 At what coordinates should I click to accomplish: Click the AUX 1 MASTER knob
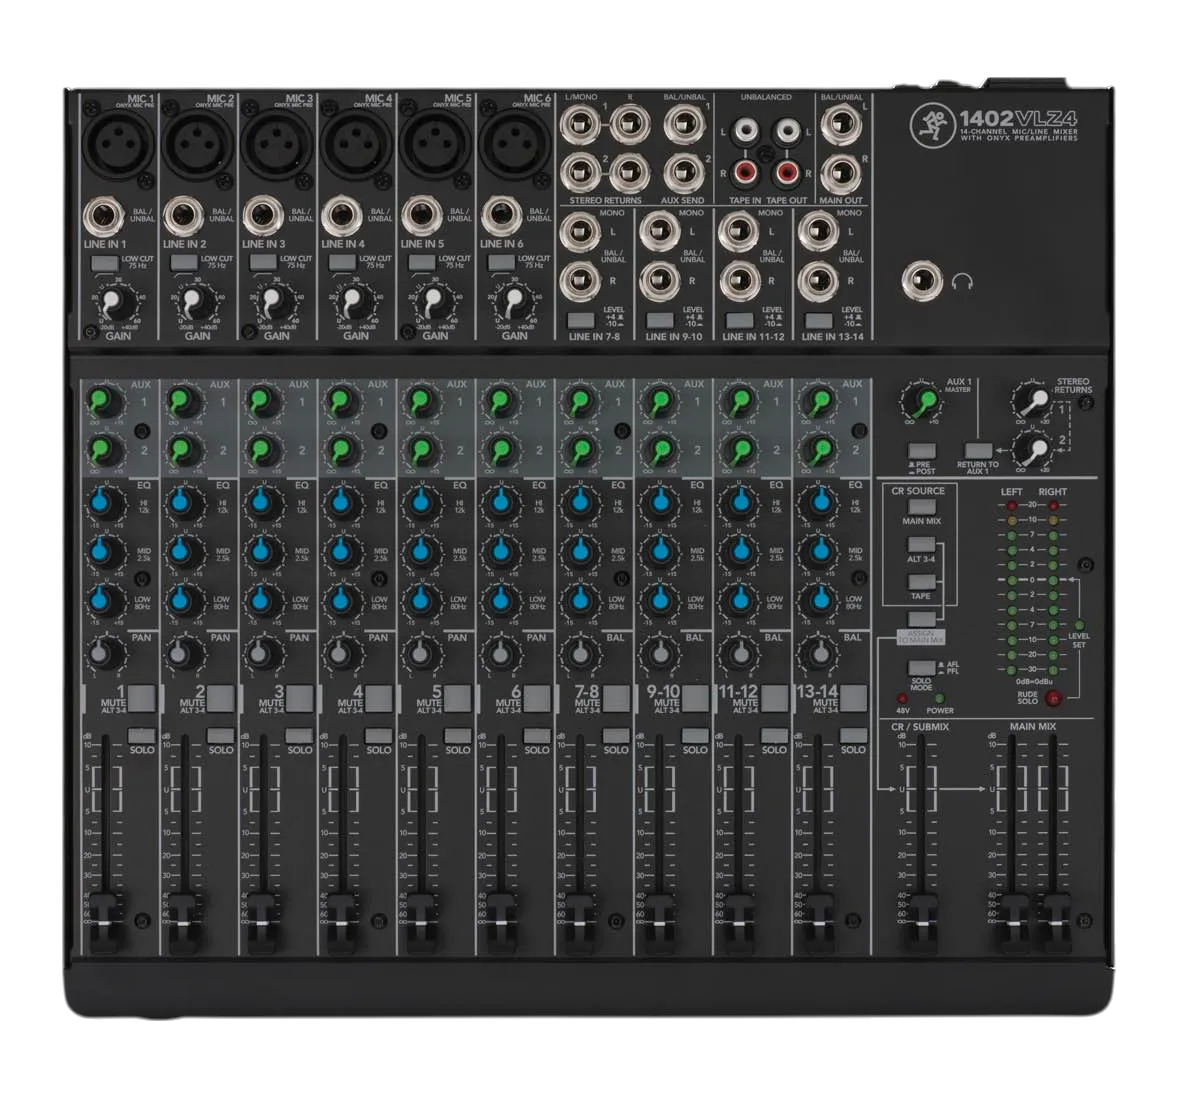pos(922,401)
